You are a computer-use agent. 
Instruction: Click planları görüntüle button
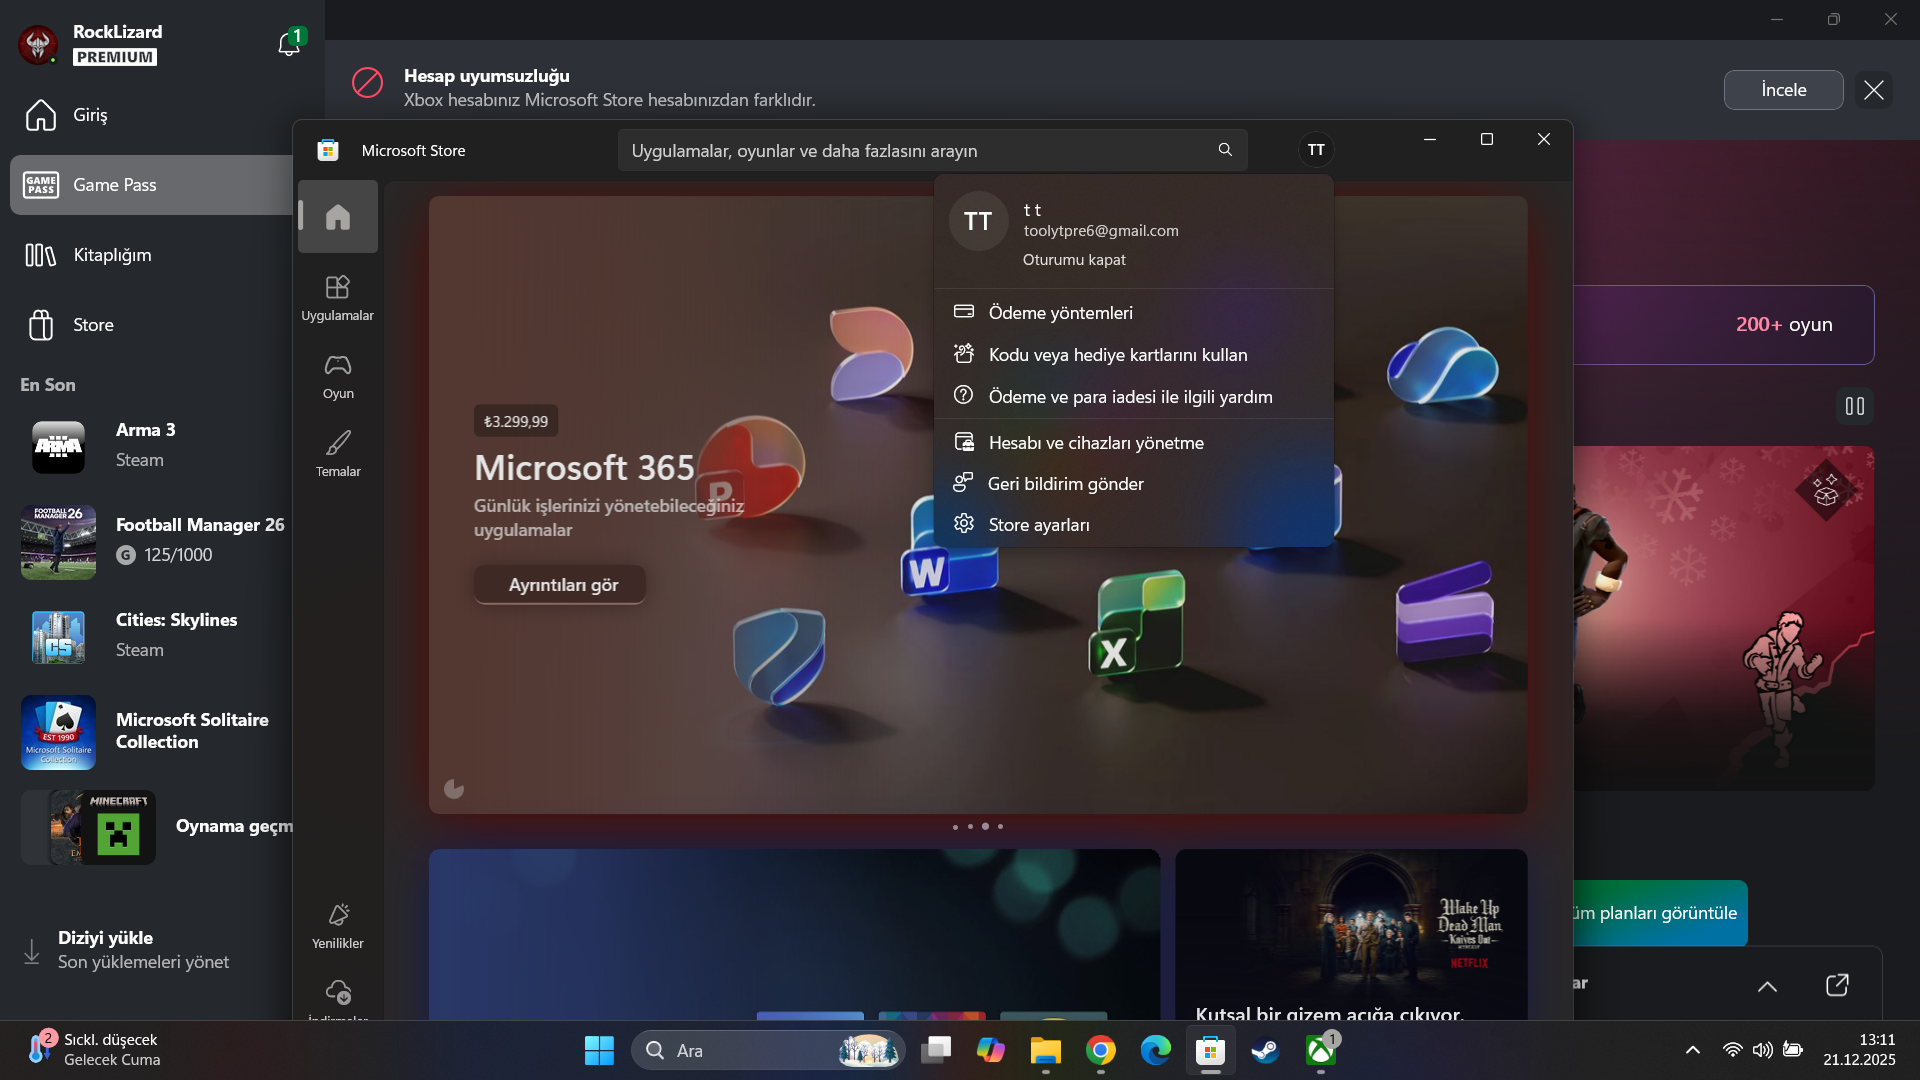click(x=1660, y=913)
